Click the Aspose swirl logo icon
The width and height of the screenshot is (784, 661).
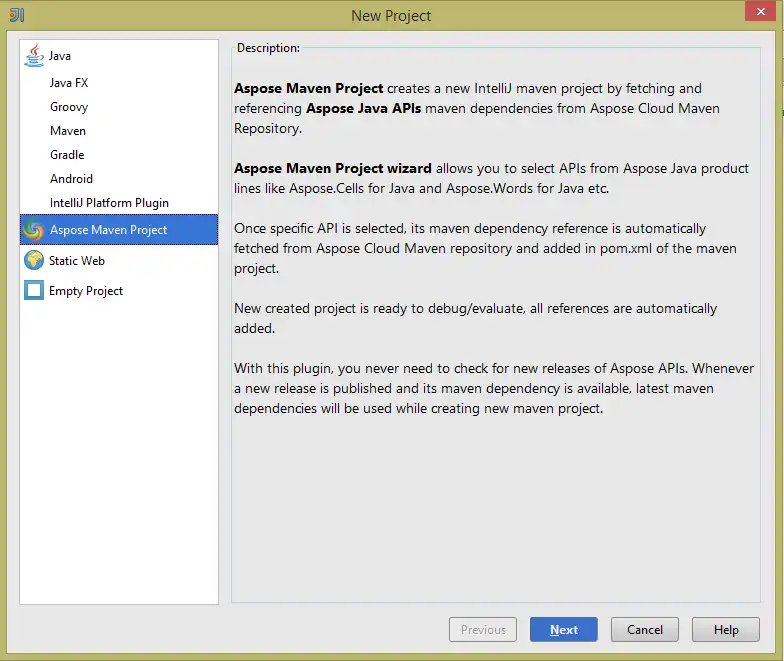click(x=34, y=230)
